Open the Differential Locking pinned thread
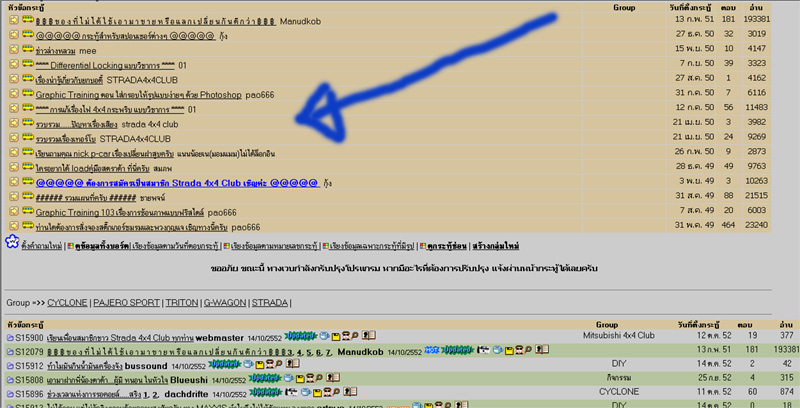Image resolution: width=800 pixels, height=408 pixels. tap(105, 65)
